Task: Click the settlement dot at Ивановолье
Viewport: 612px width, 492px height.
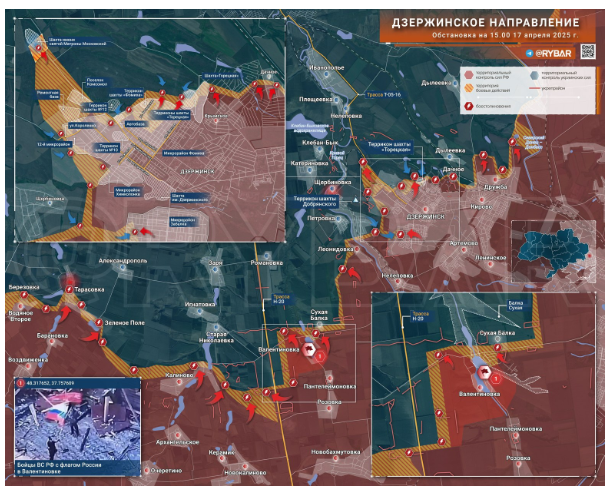Action: point(327,75)
